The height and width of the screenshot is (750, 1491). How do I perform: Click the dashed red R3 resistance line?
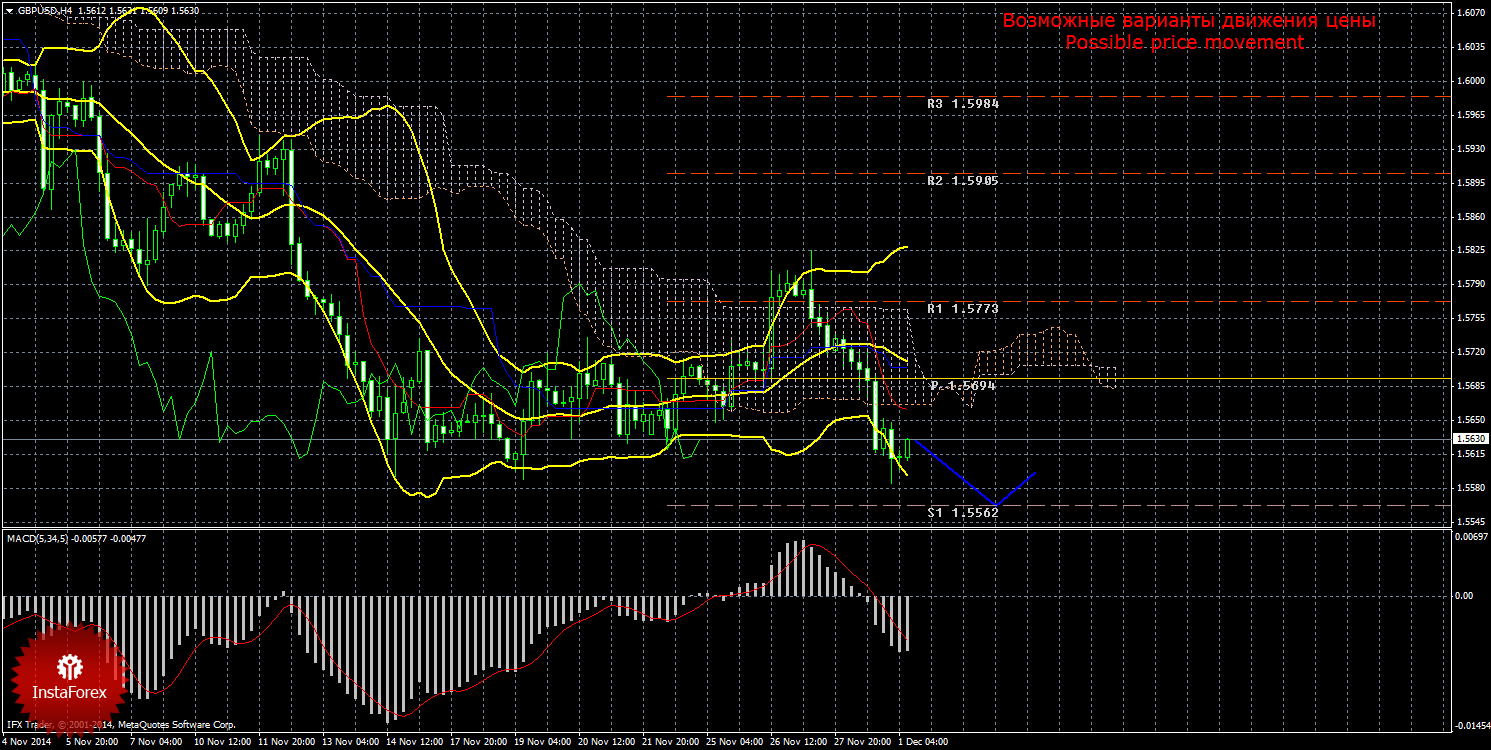800,97
